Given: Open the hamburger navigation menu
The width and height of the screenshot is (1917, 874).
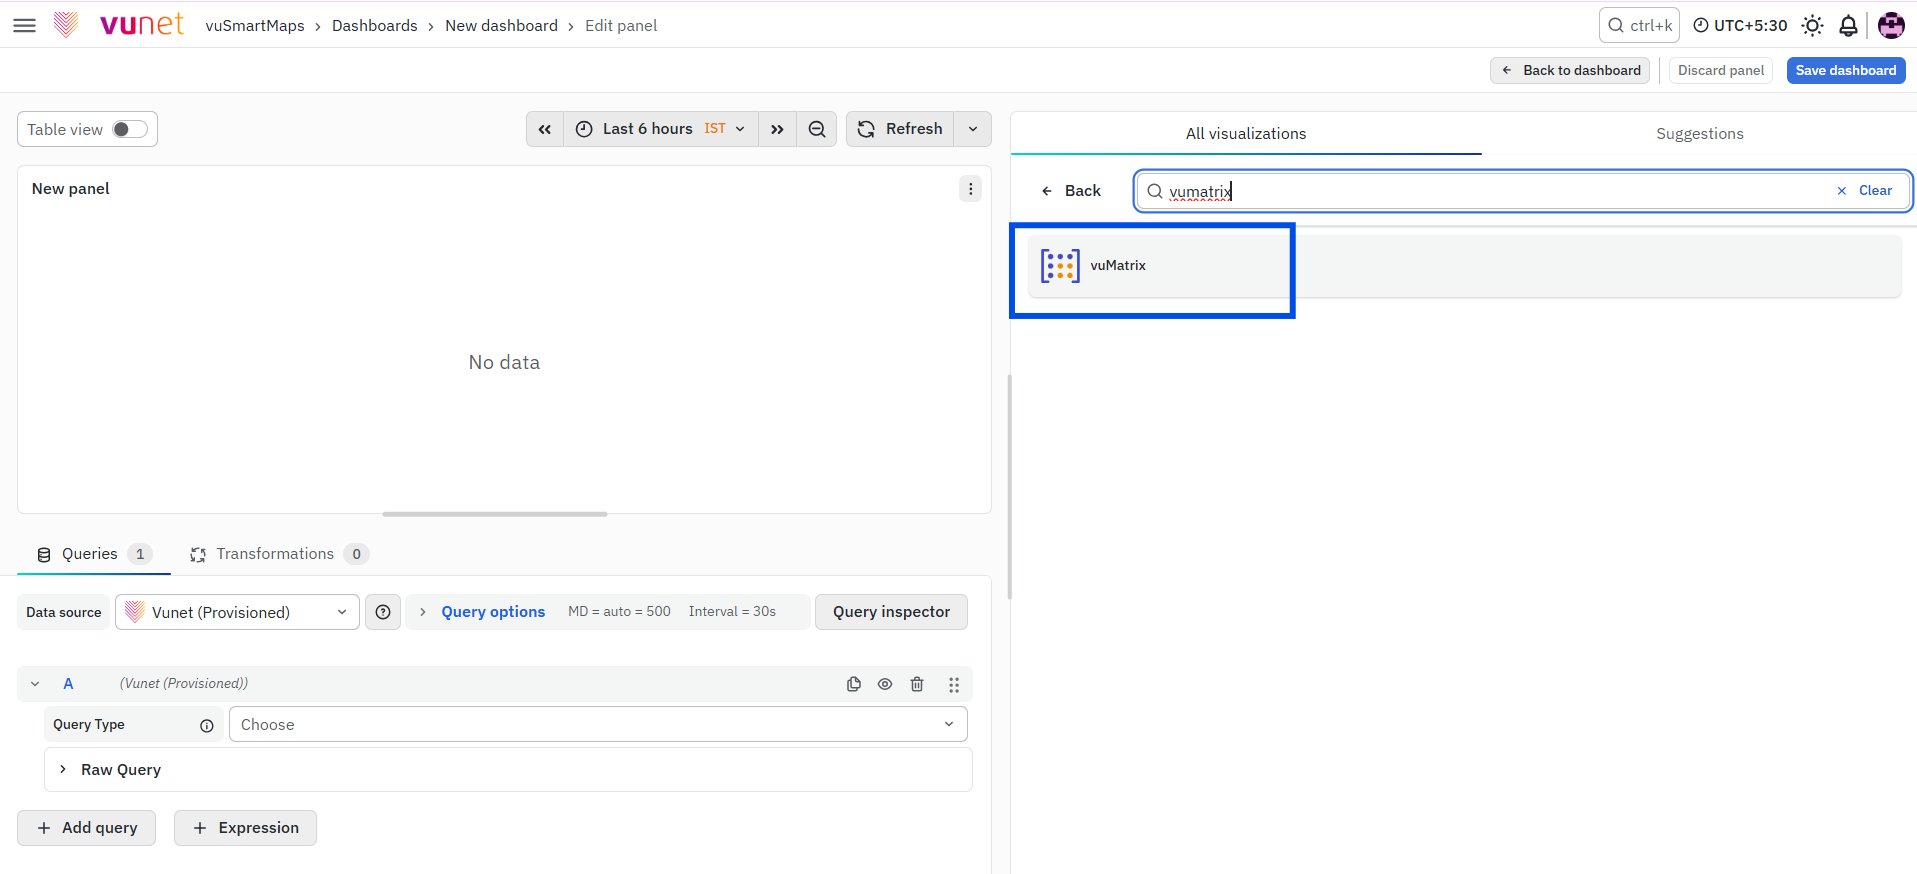Looking at the screenshot, I should coord(24,25).
